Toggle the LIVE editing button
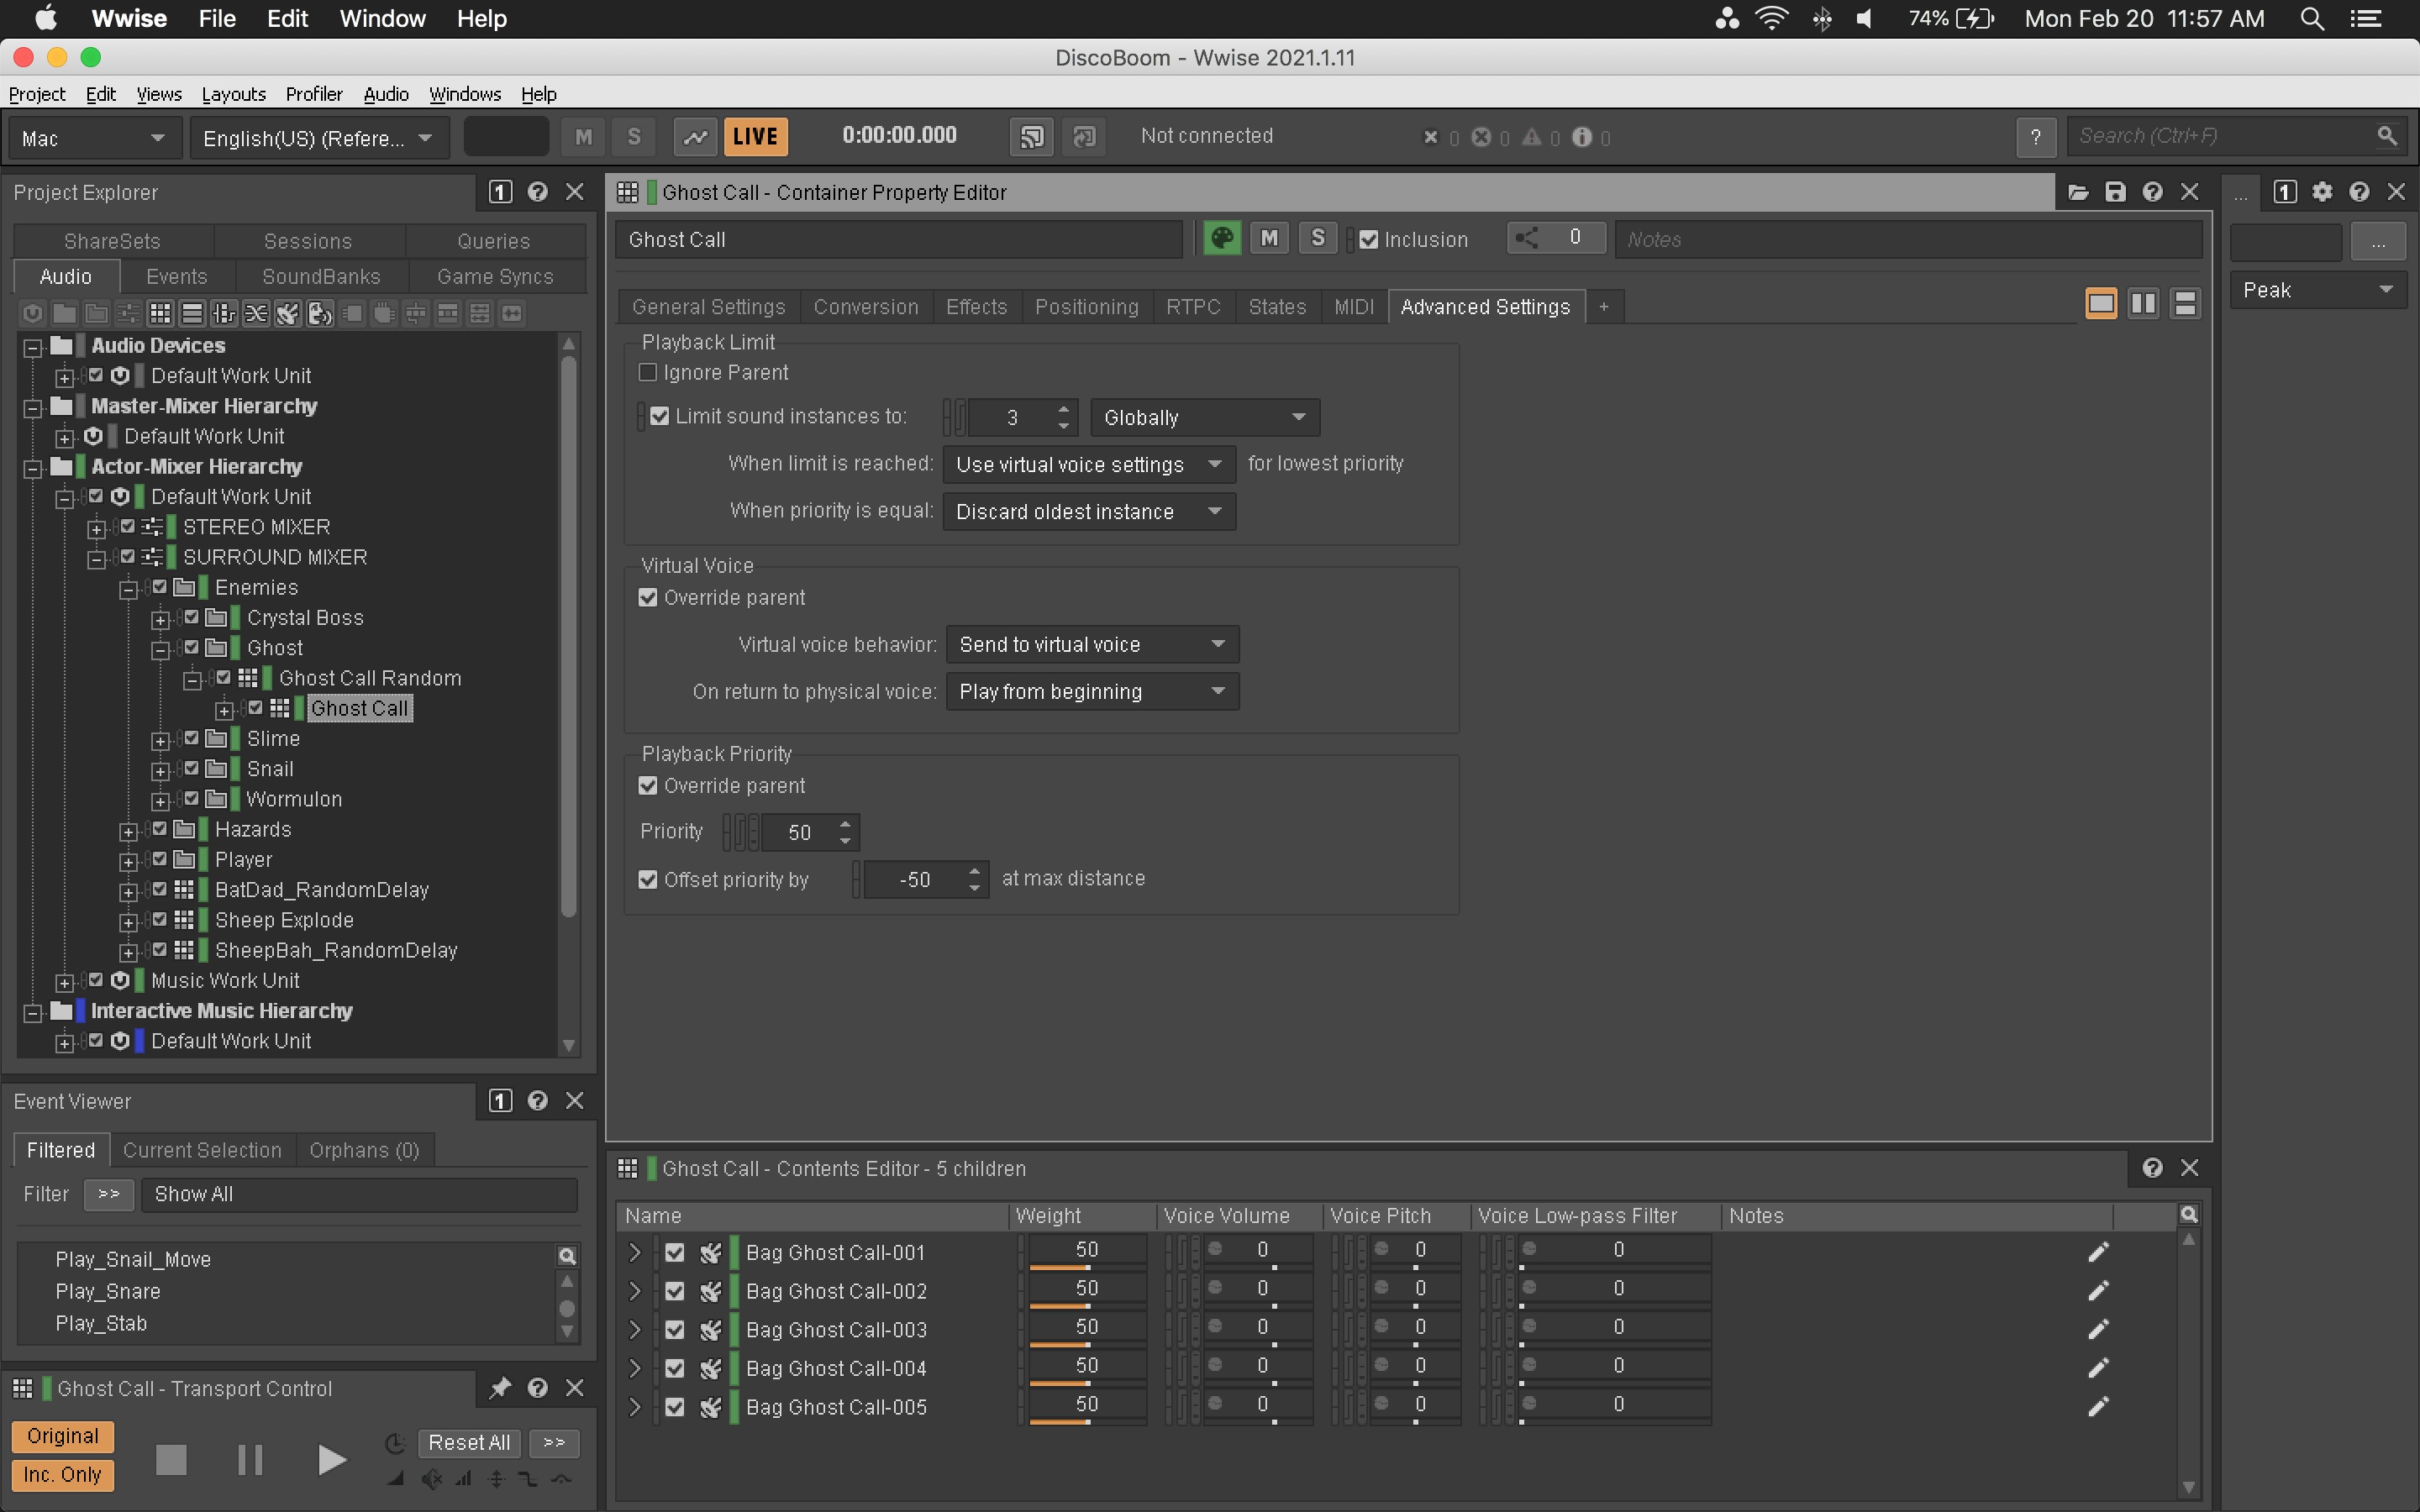 coord(755,137)
